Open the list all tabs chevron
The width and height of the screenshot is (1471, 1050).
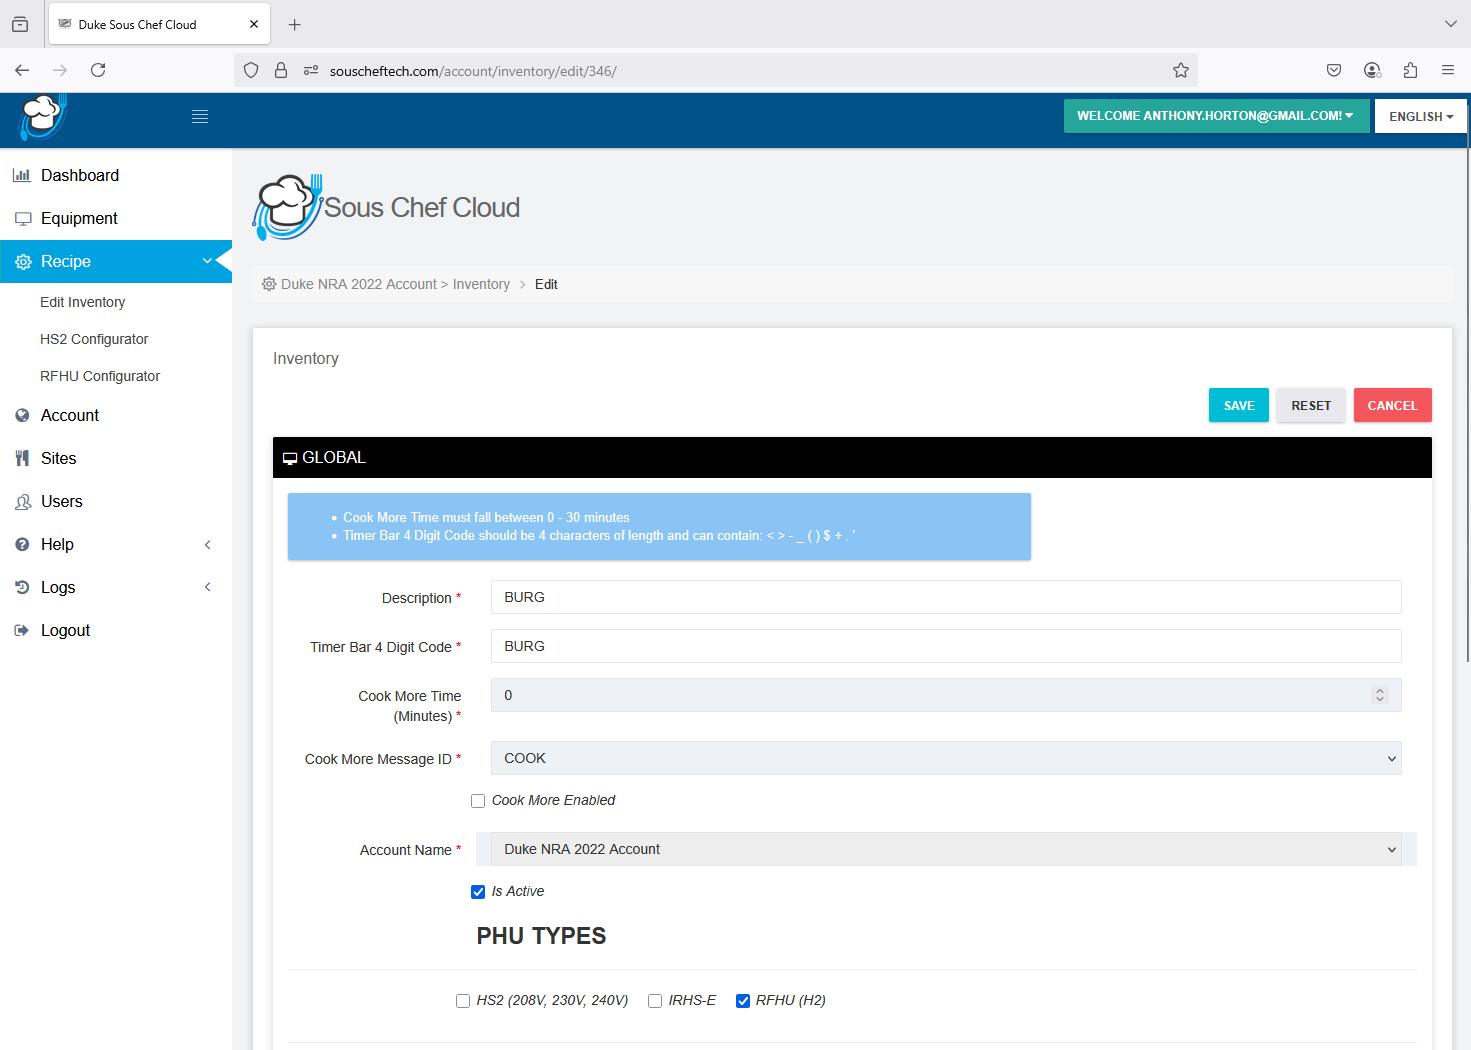(1450, 24)
